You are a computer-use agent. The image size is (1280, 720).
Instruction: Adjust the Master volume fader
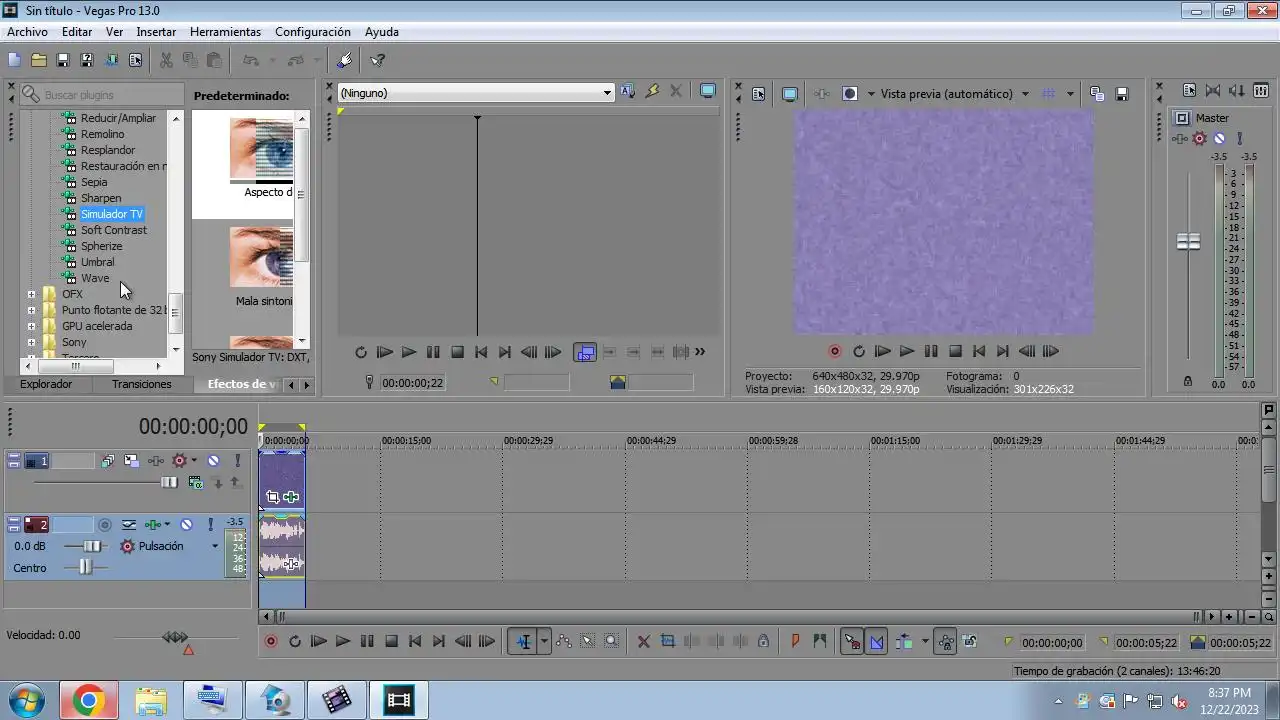click(1188, 242)
